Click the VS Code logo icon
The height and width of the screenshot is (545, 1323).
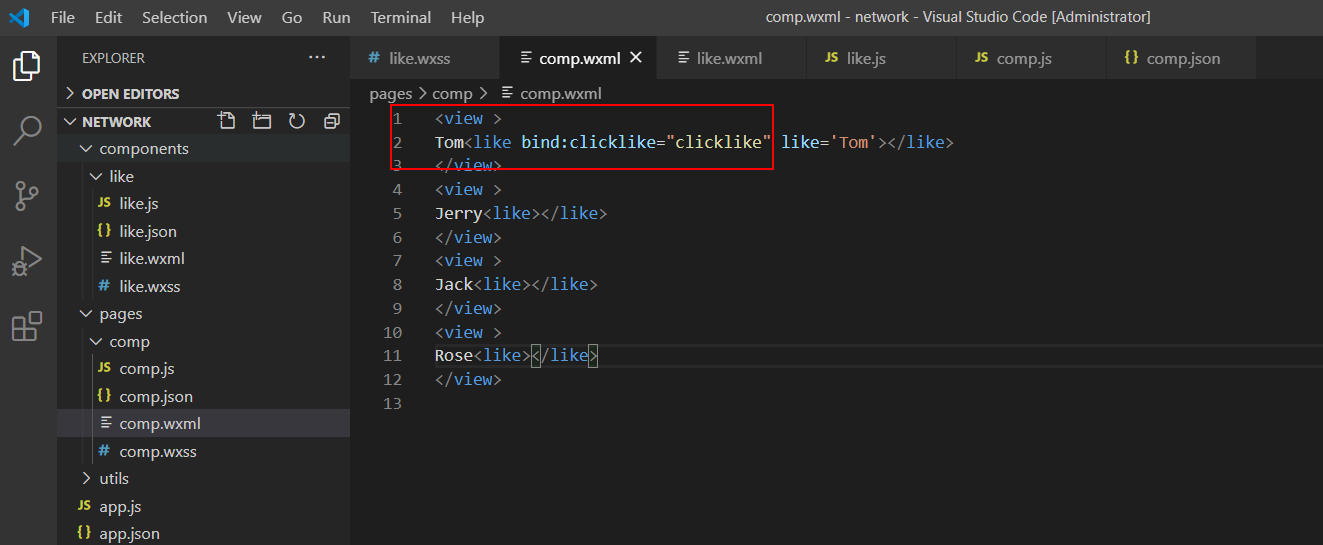pos(19,17)
